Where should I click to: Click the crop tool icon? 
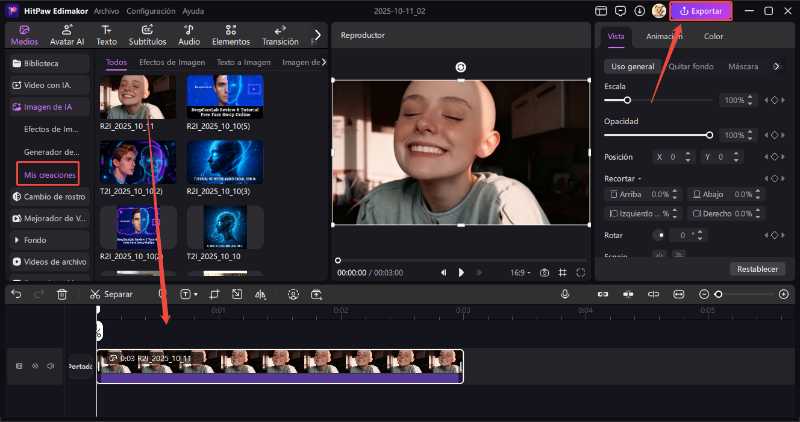coord(212,294)
